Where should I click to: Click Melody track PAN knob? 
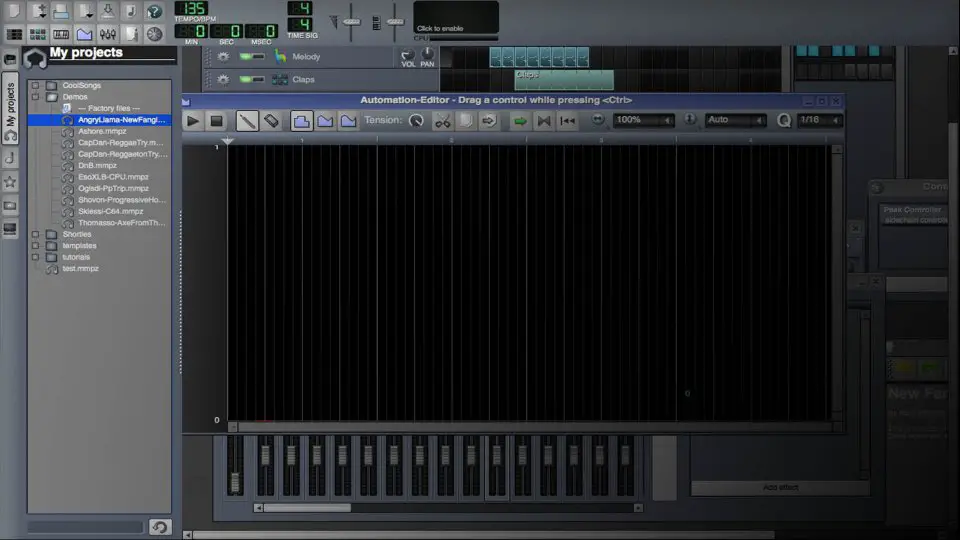427,54
